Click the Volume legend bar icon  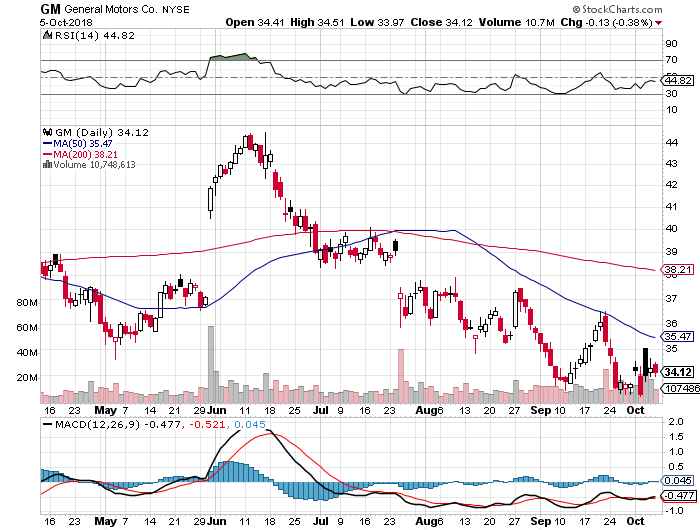pos(46,165)
